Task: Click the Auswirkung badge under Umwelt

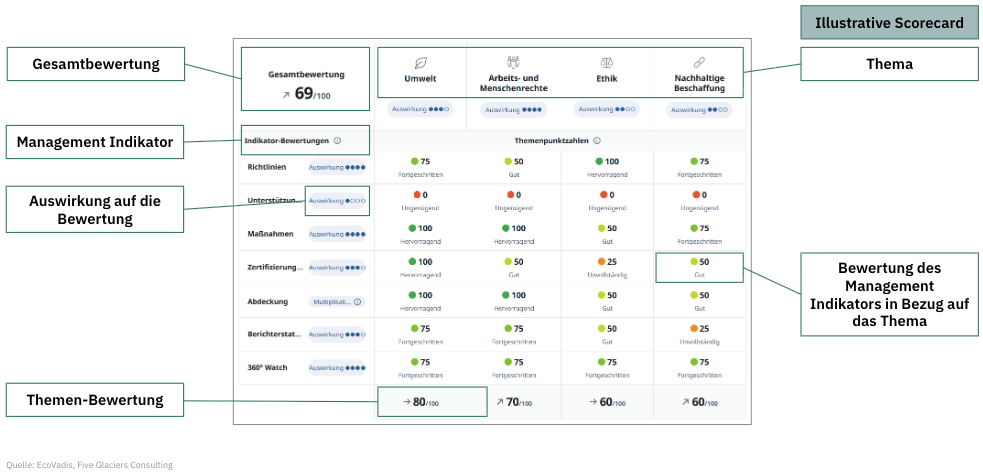Action: click(x=420, y=108)
